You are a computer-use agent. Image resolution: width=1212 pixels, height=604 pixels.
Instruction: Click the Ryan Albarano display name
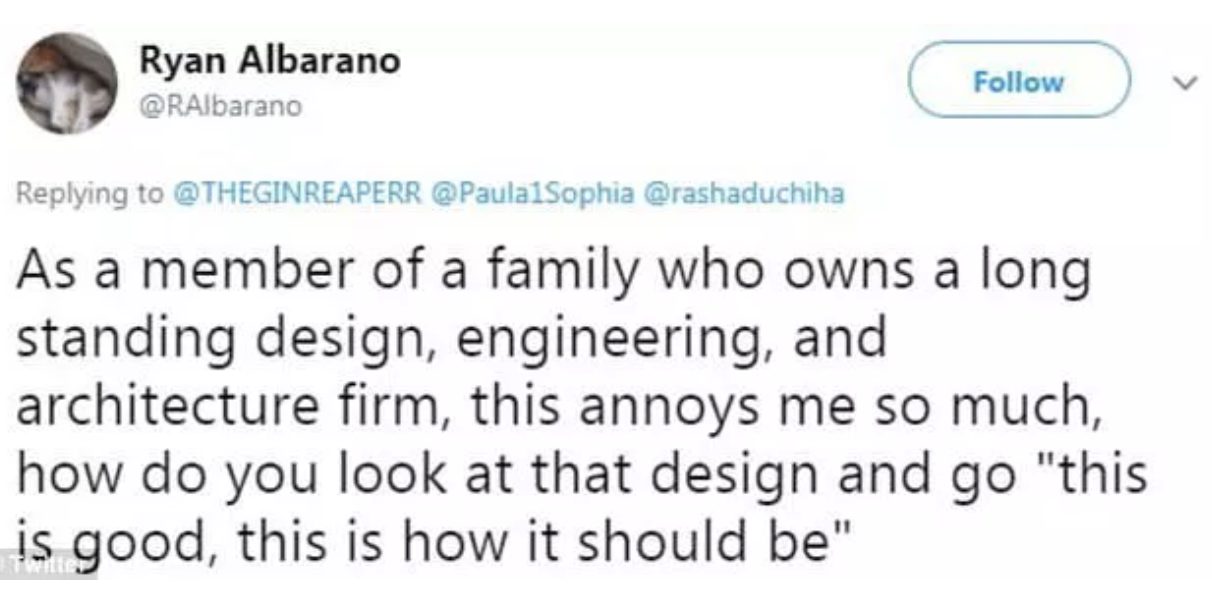(x=269, y=62)
